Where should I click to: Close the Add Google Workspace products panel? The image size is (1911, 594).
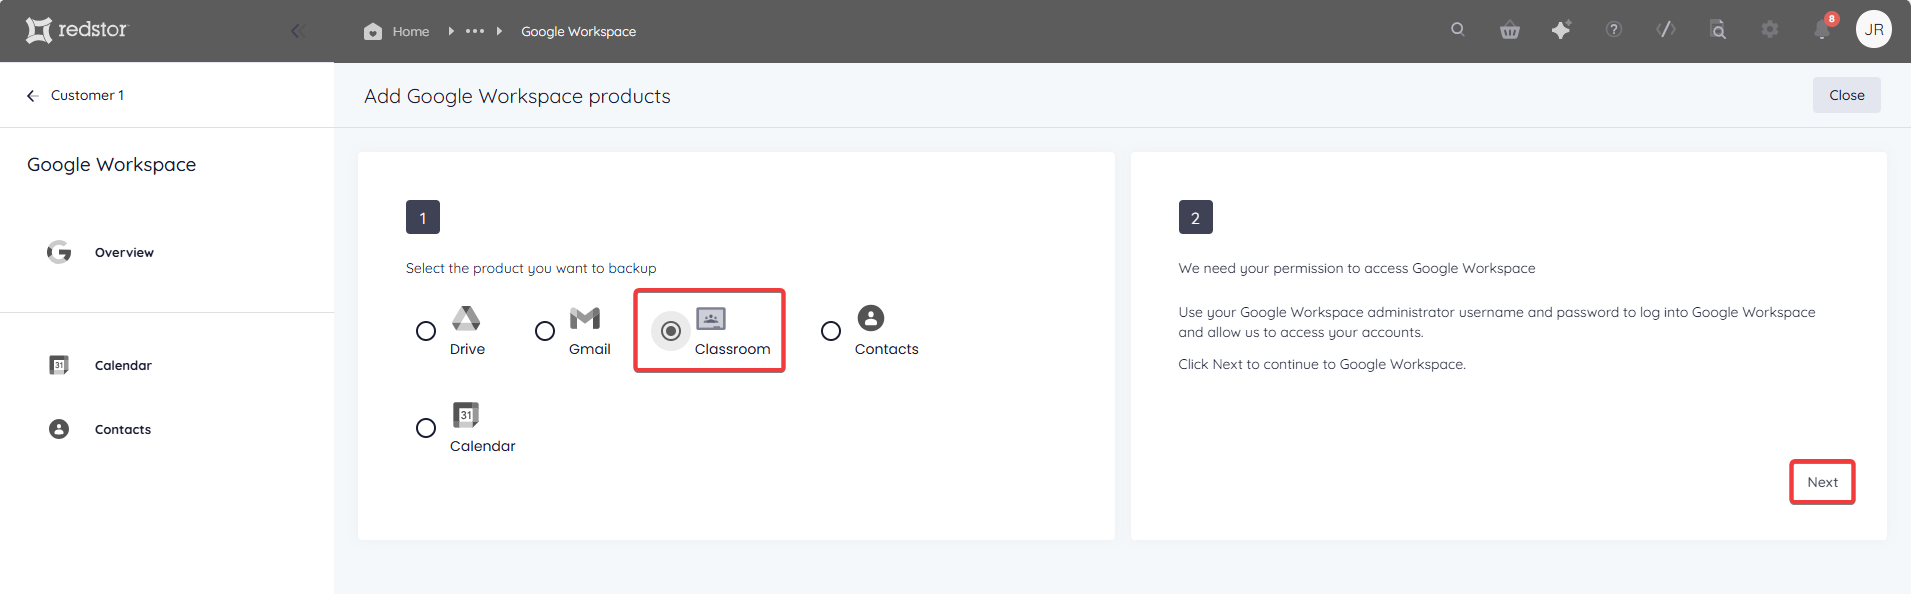1846,95
